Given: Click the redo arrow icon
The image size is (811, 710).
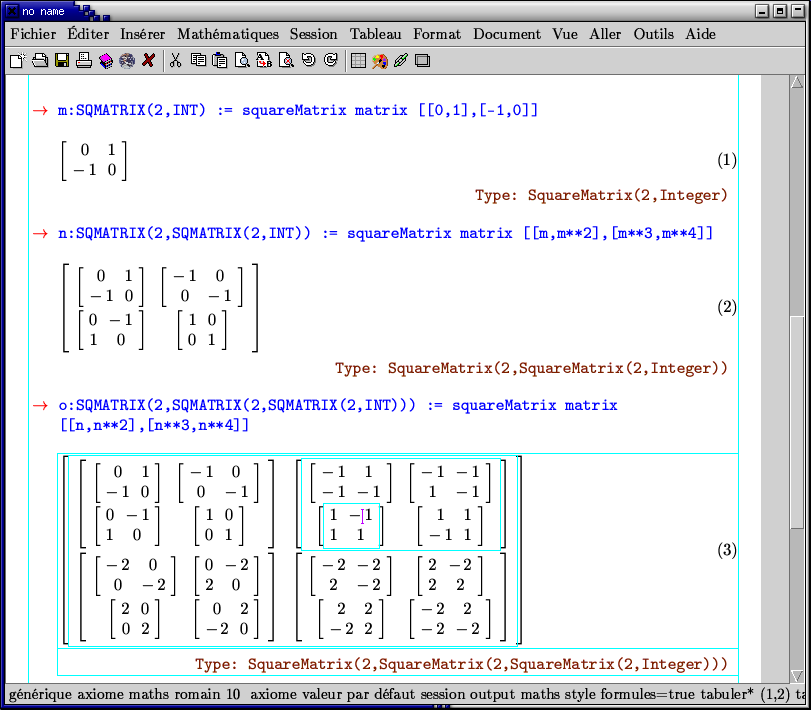Looking at the screenshot, I should 330,60.
